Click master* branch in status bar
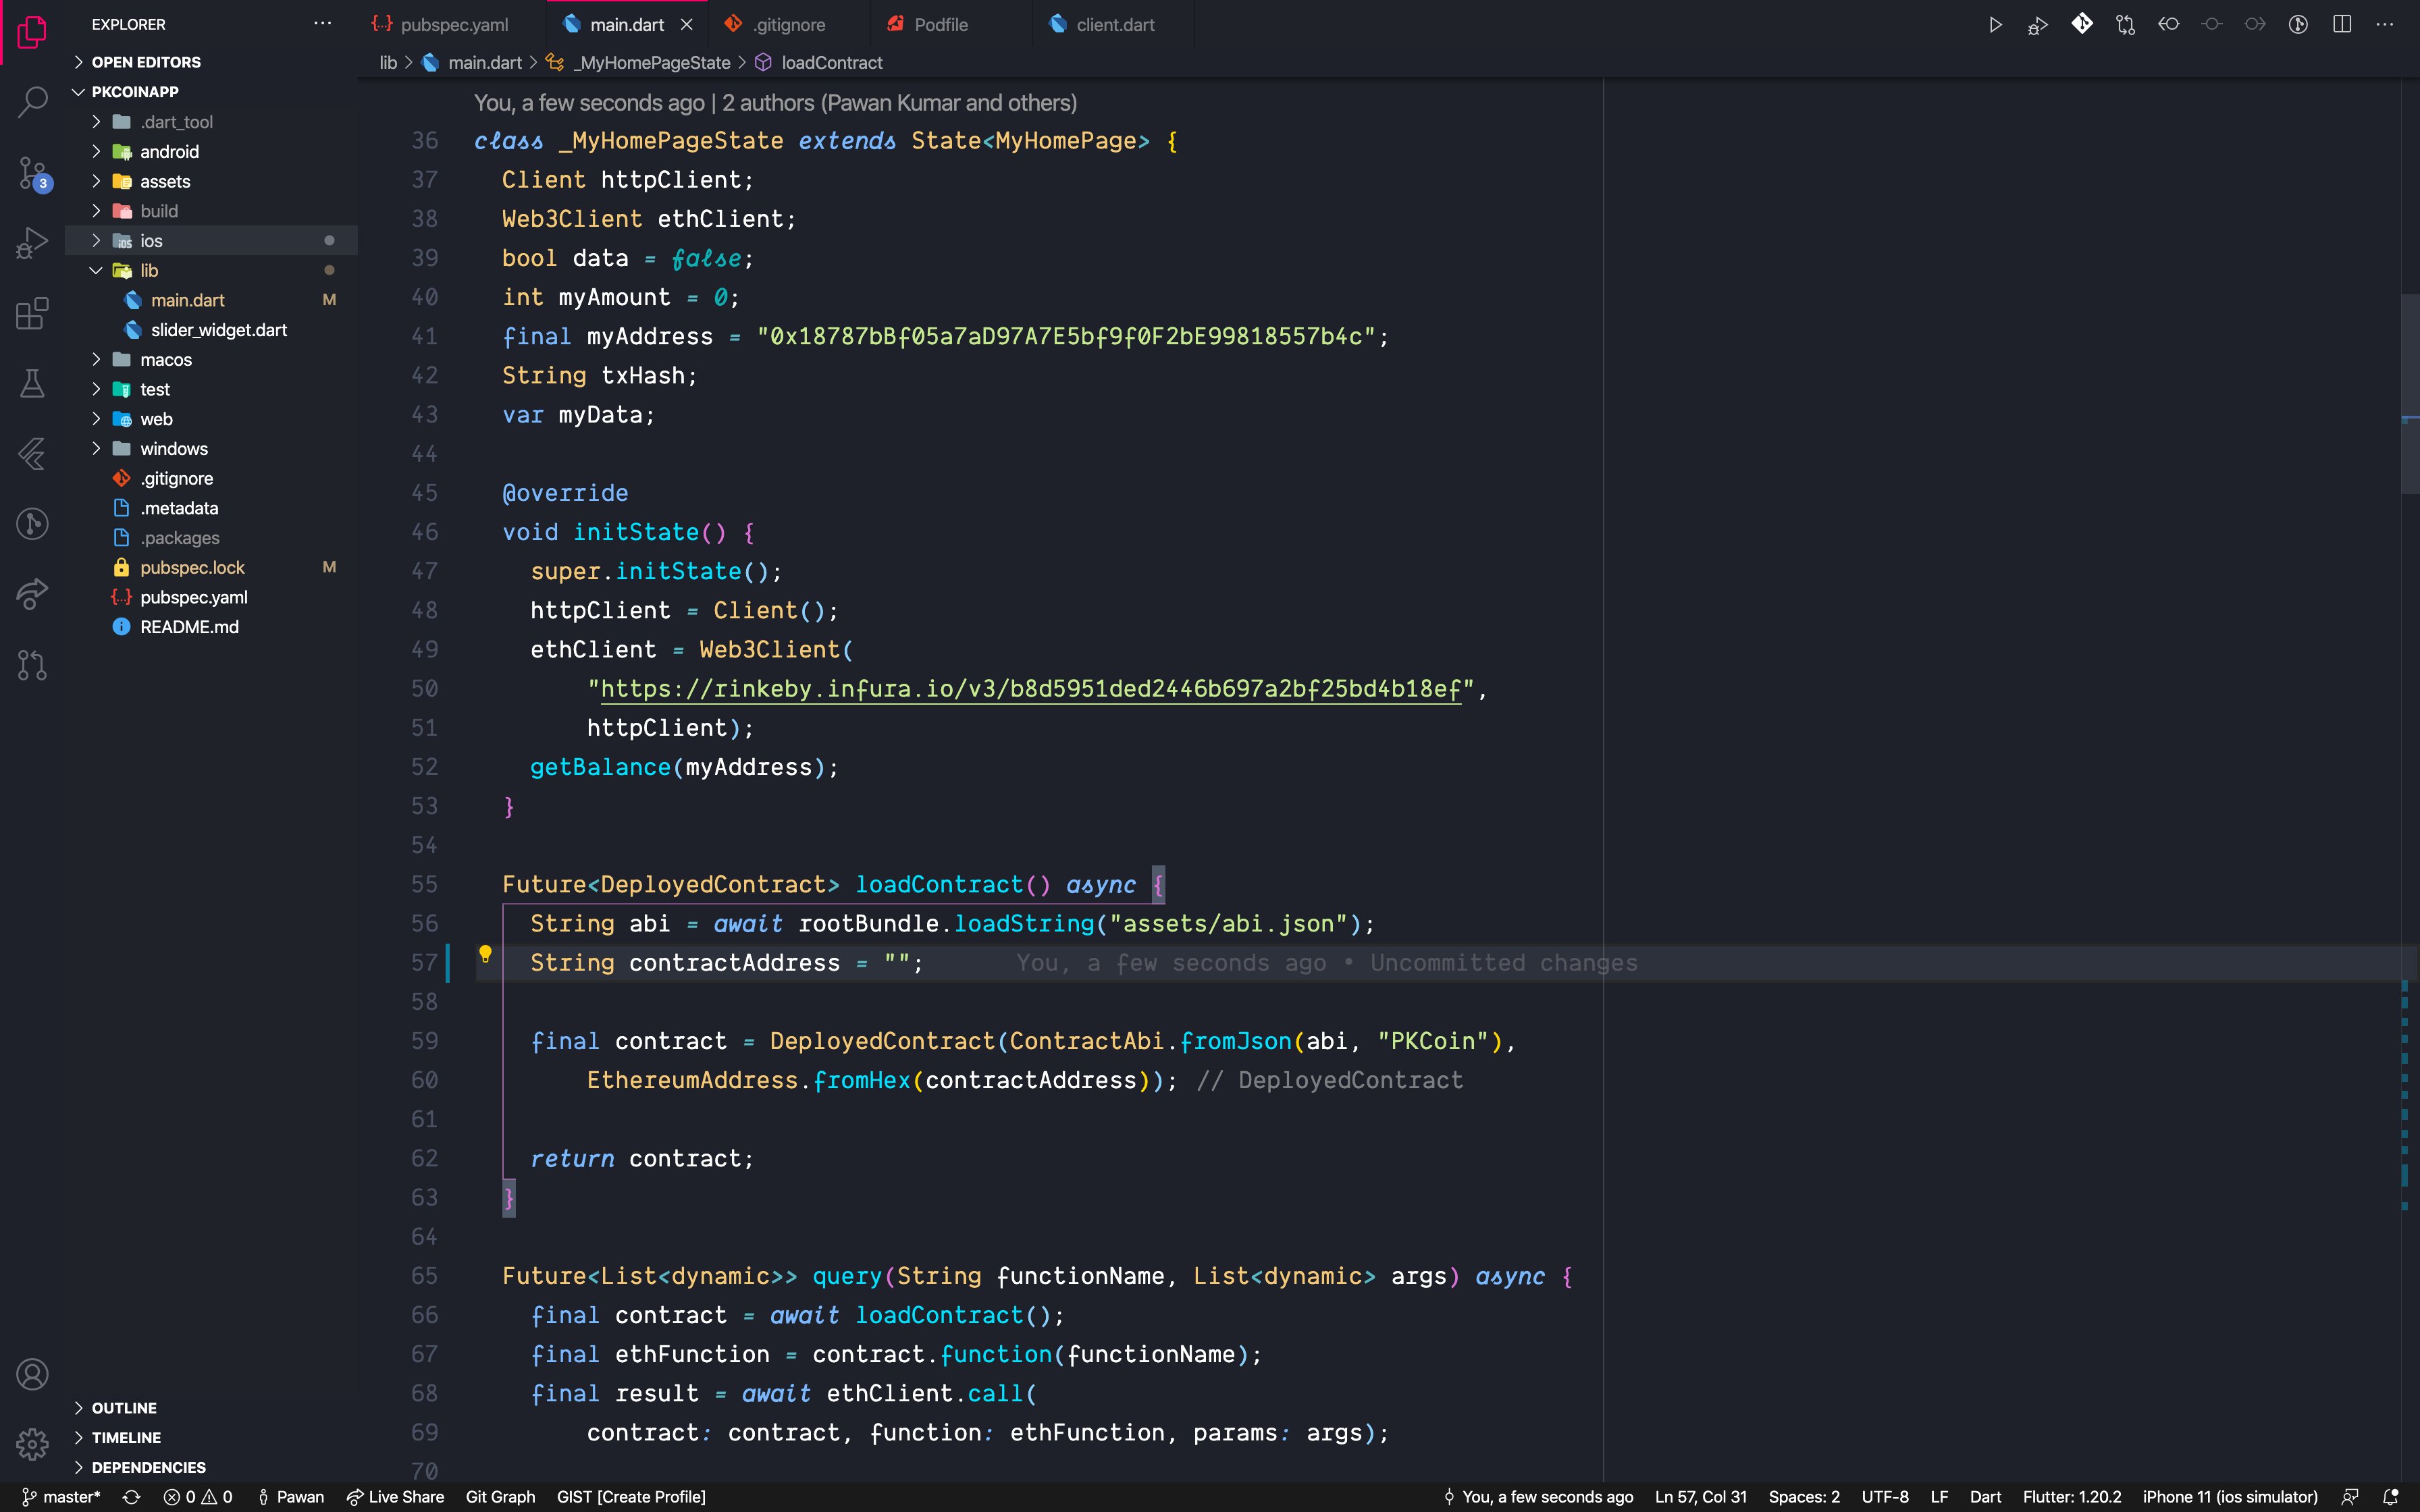This screenshot has width=2420, height=1512. 62,1497
